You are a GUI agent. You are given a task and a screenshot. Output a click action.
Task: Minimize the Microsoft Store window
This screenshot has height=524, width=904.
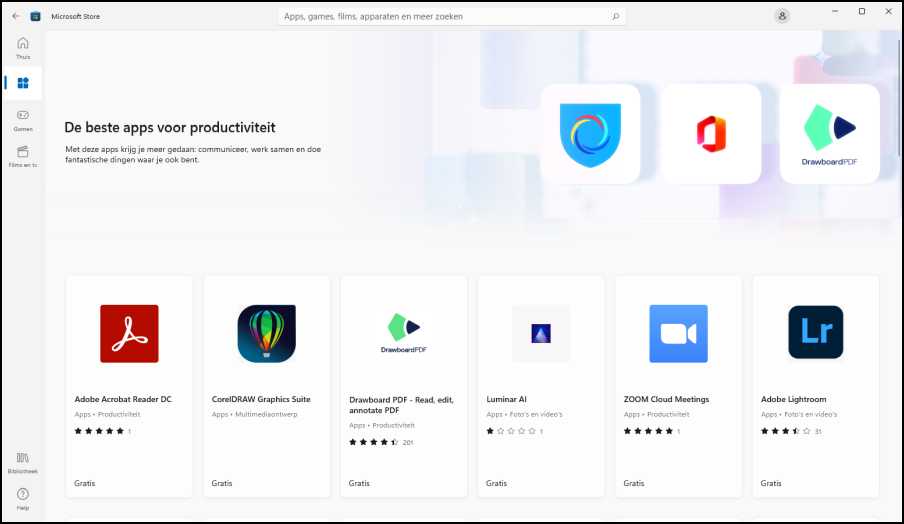coord(835,12)
